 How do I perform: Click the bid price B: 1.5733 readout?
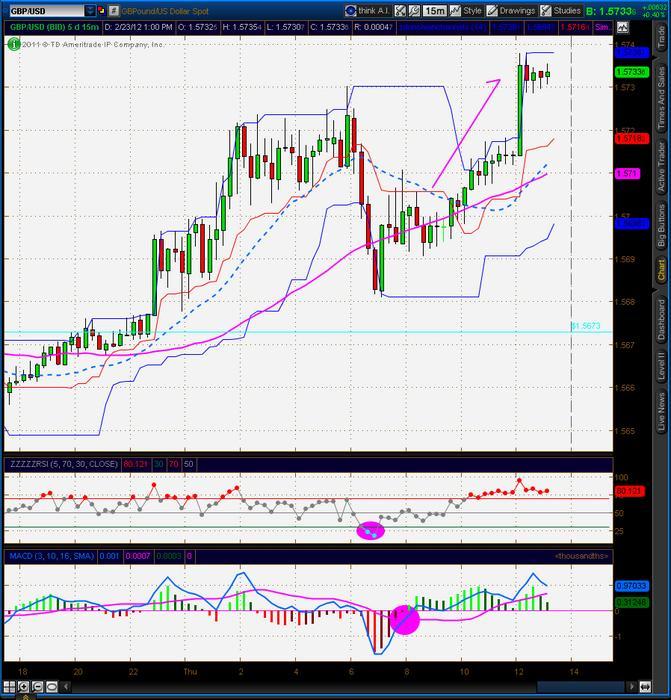click(611, 11)
